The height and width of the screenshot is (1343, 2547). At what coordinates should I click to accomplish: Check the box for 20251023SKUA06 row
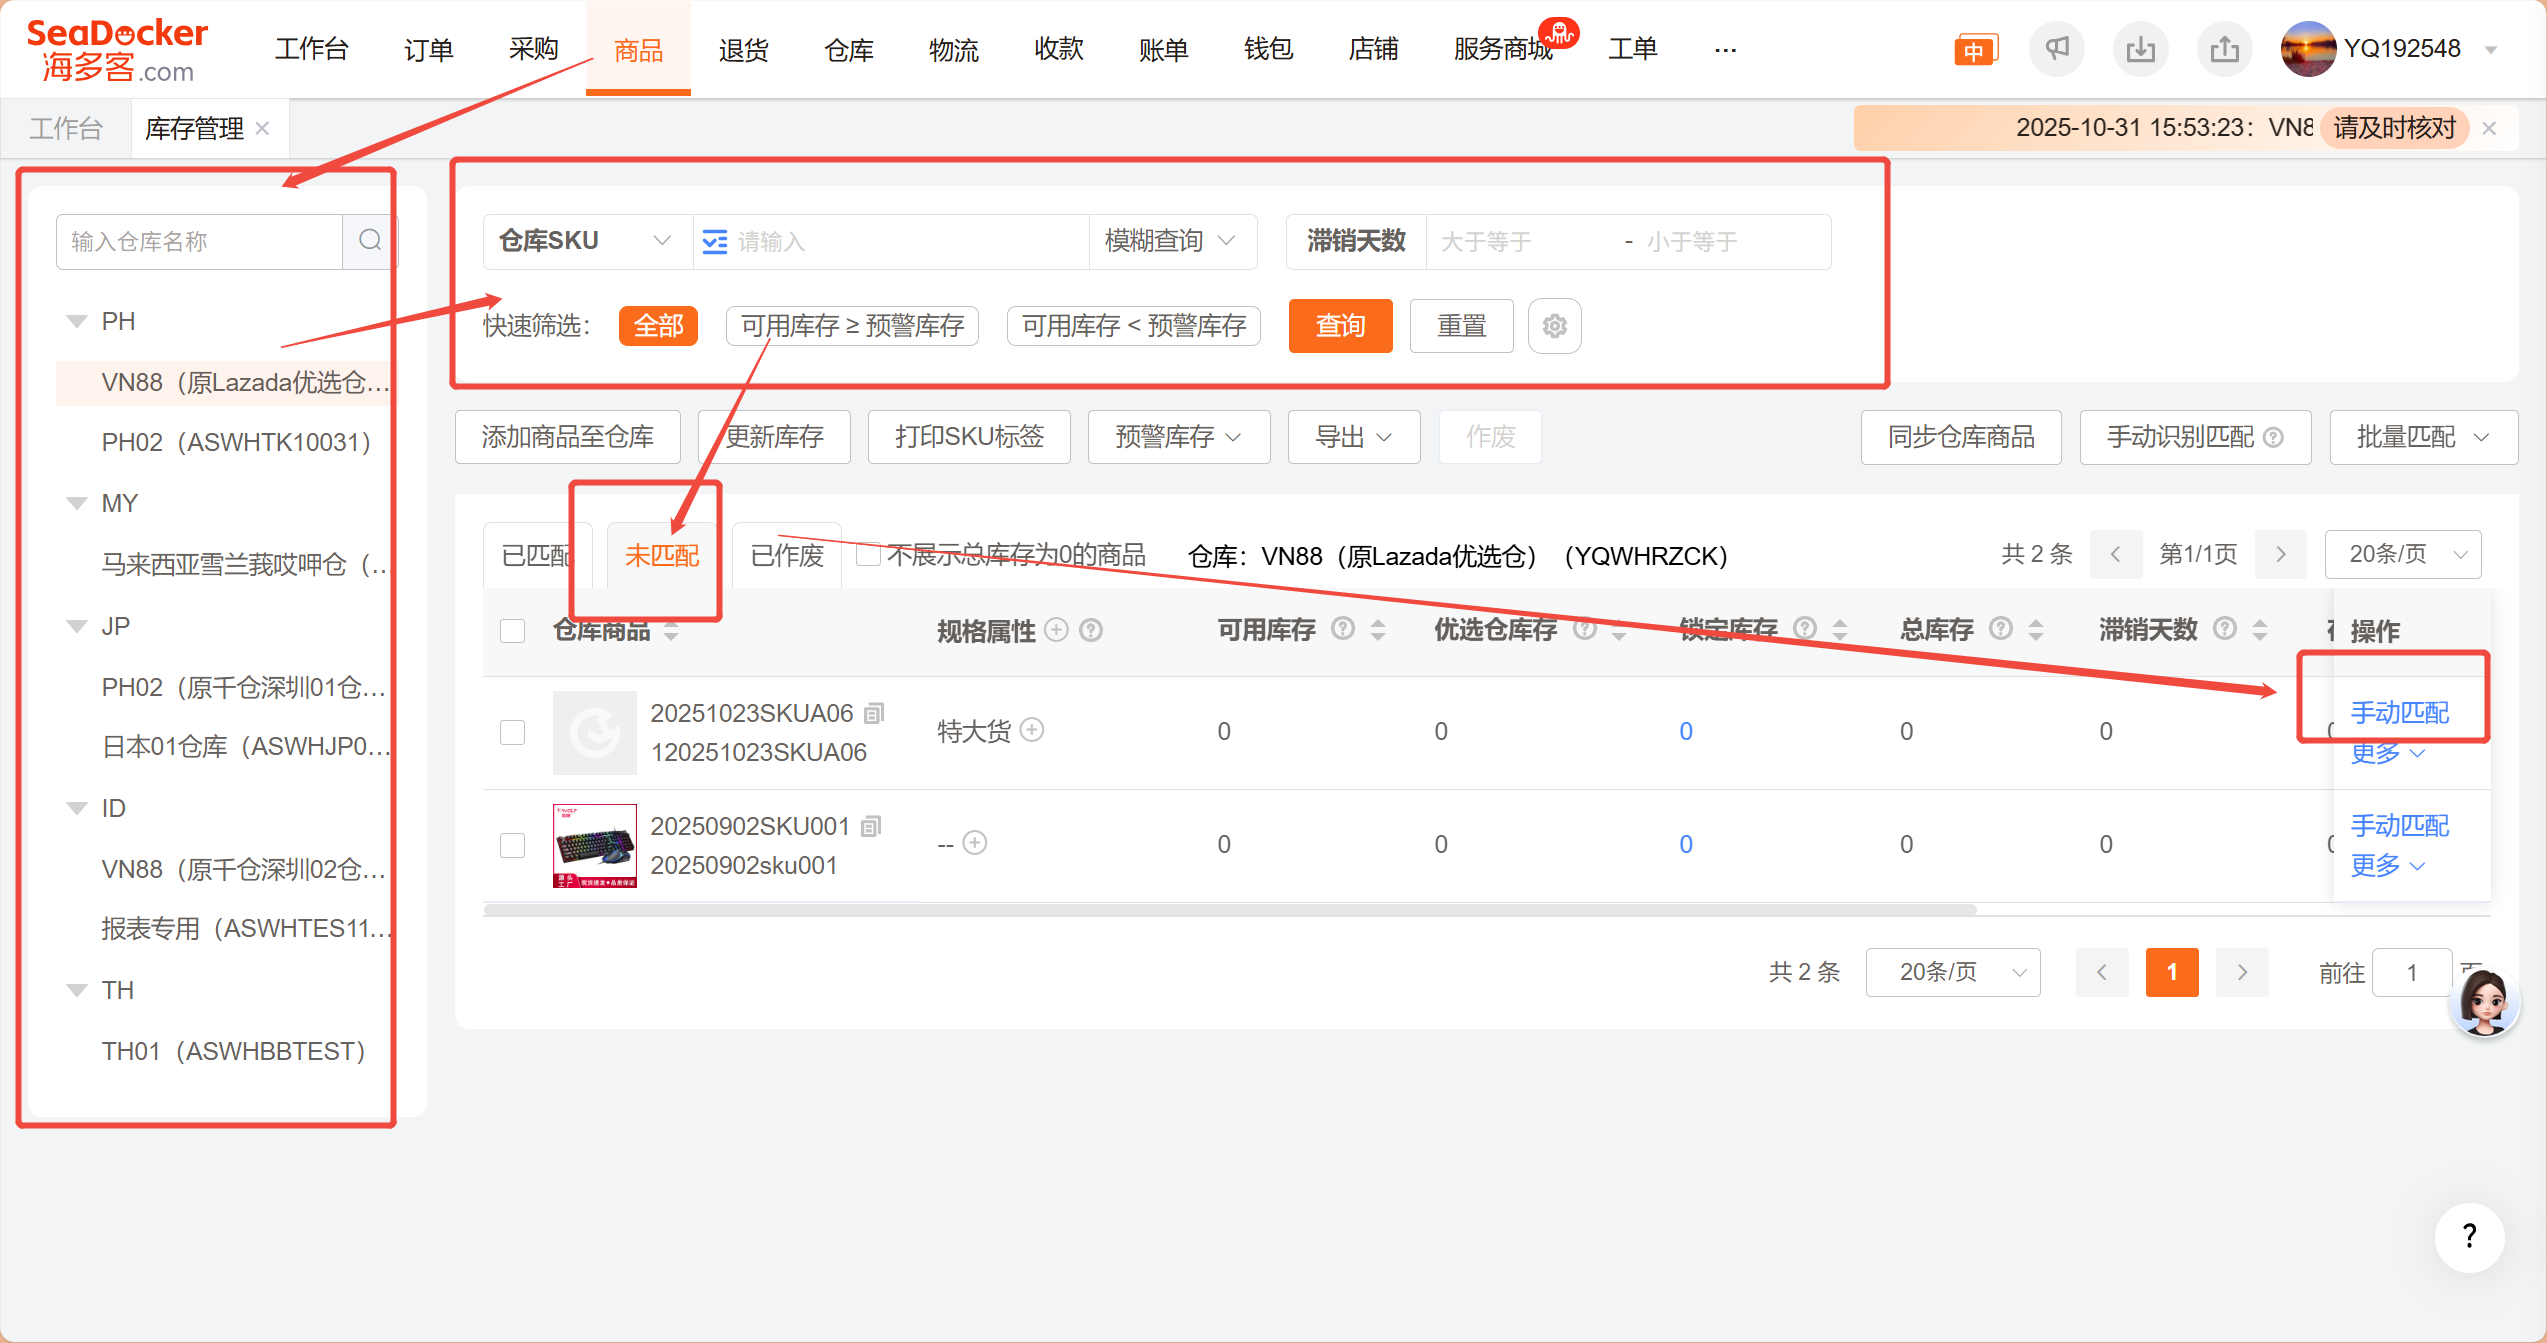(513, 732)
